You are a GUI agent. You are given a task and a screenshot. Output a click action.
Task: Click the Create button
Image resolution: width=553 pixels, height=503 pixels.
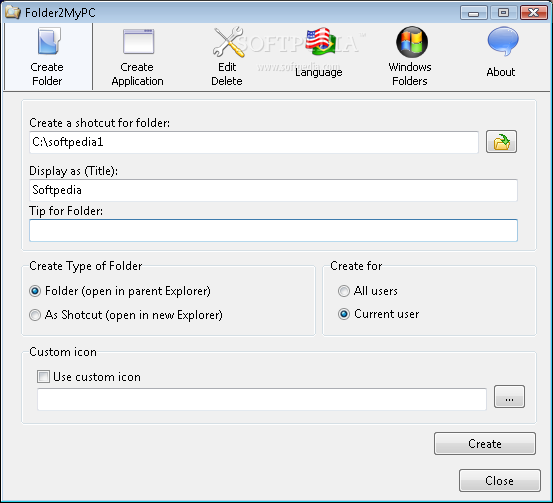pos(485,443)
